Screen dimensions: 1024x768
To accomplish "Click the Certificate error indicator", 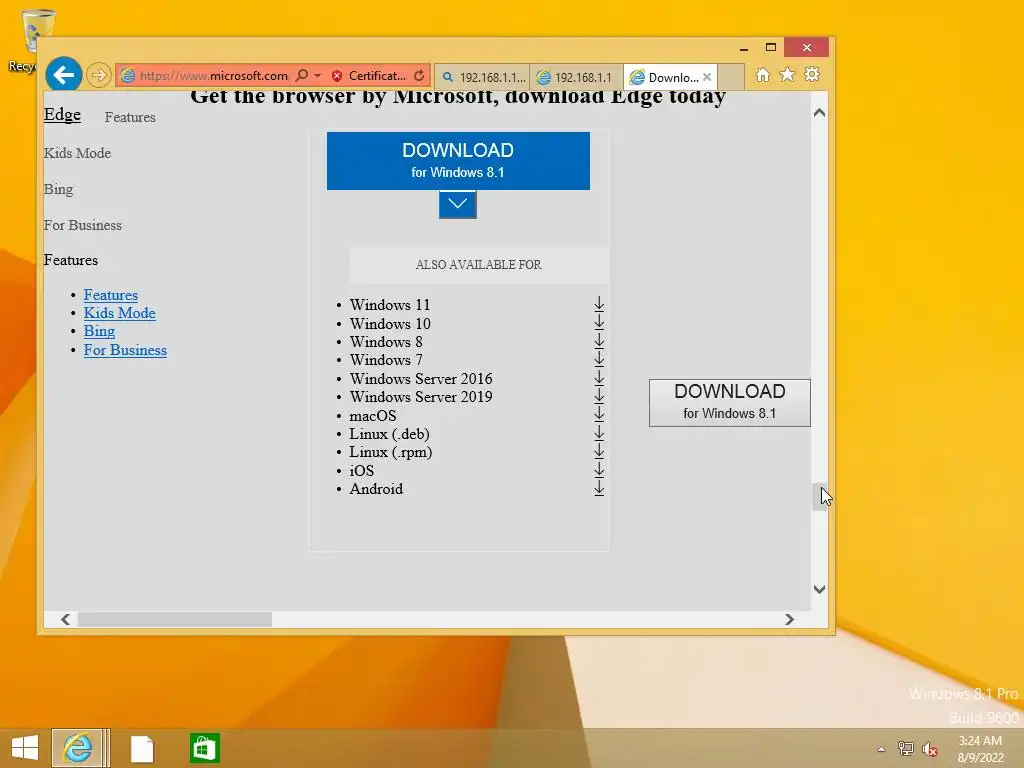I will [368, 76].
